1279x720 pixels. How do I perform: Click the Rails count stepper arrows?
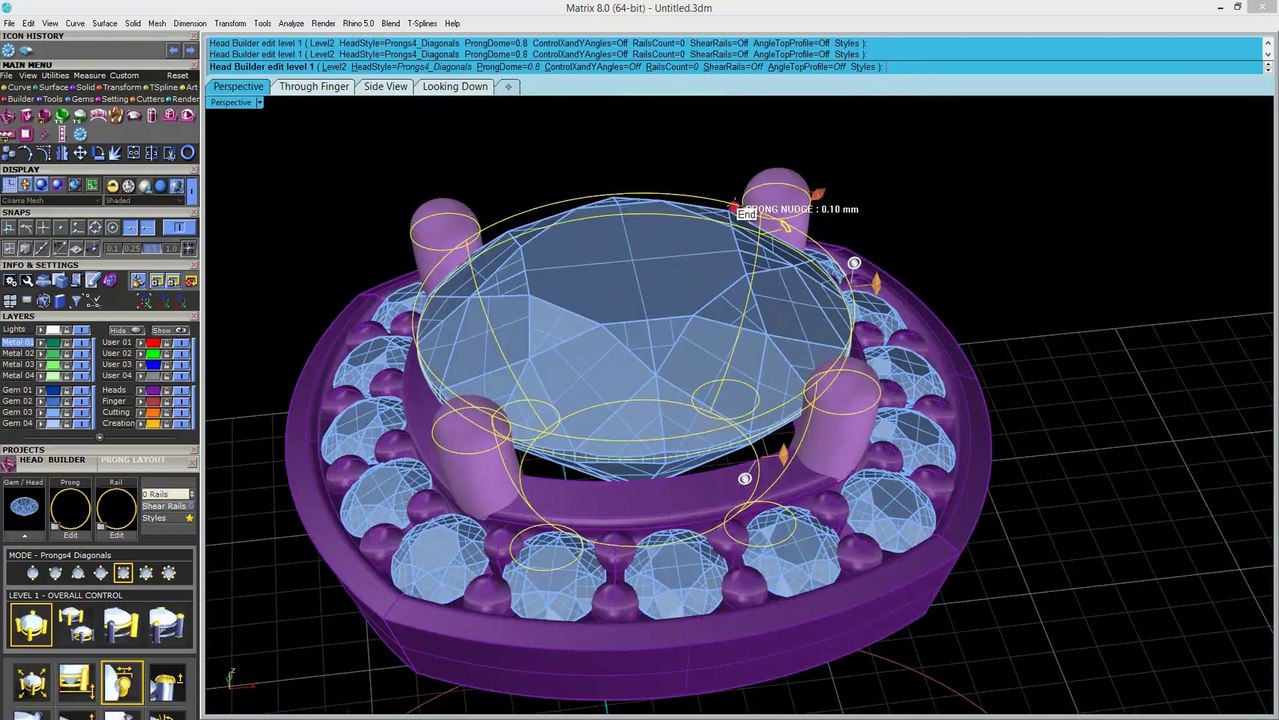[x=191, y=494]
